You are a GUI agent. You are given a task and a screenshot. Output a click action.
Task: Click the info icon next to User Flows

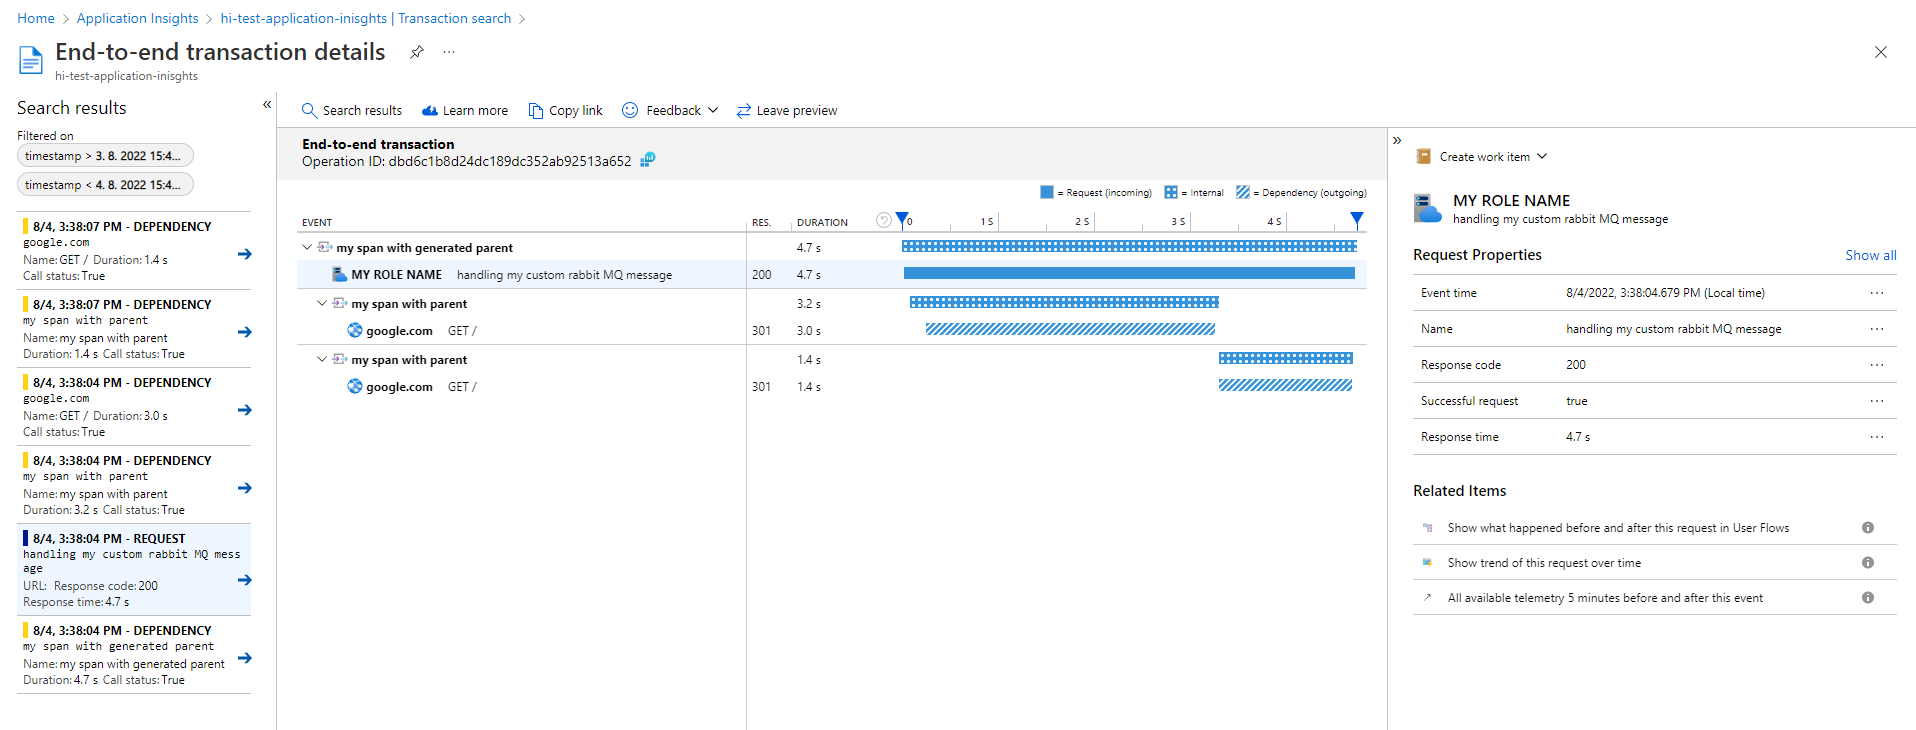1867,528
